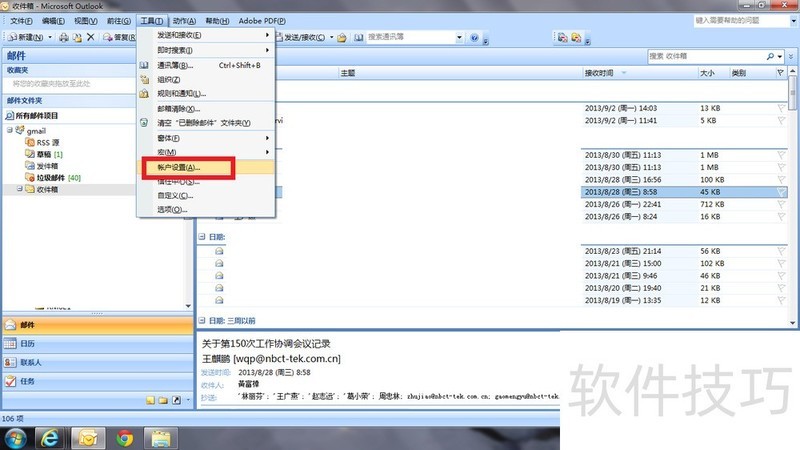The image size is (800, 450).
Task: Click the blue Help question-mark icon
Action: [474, 37]
